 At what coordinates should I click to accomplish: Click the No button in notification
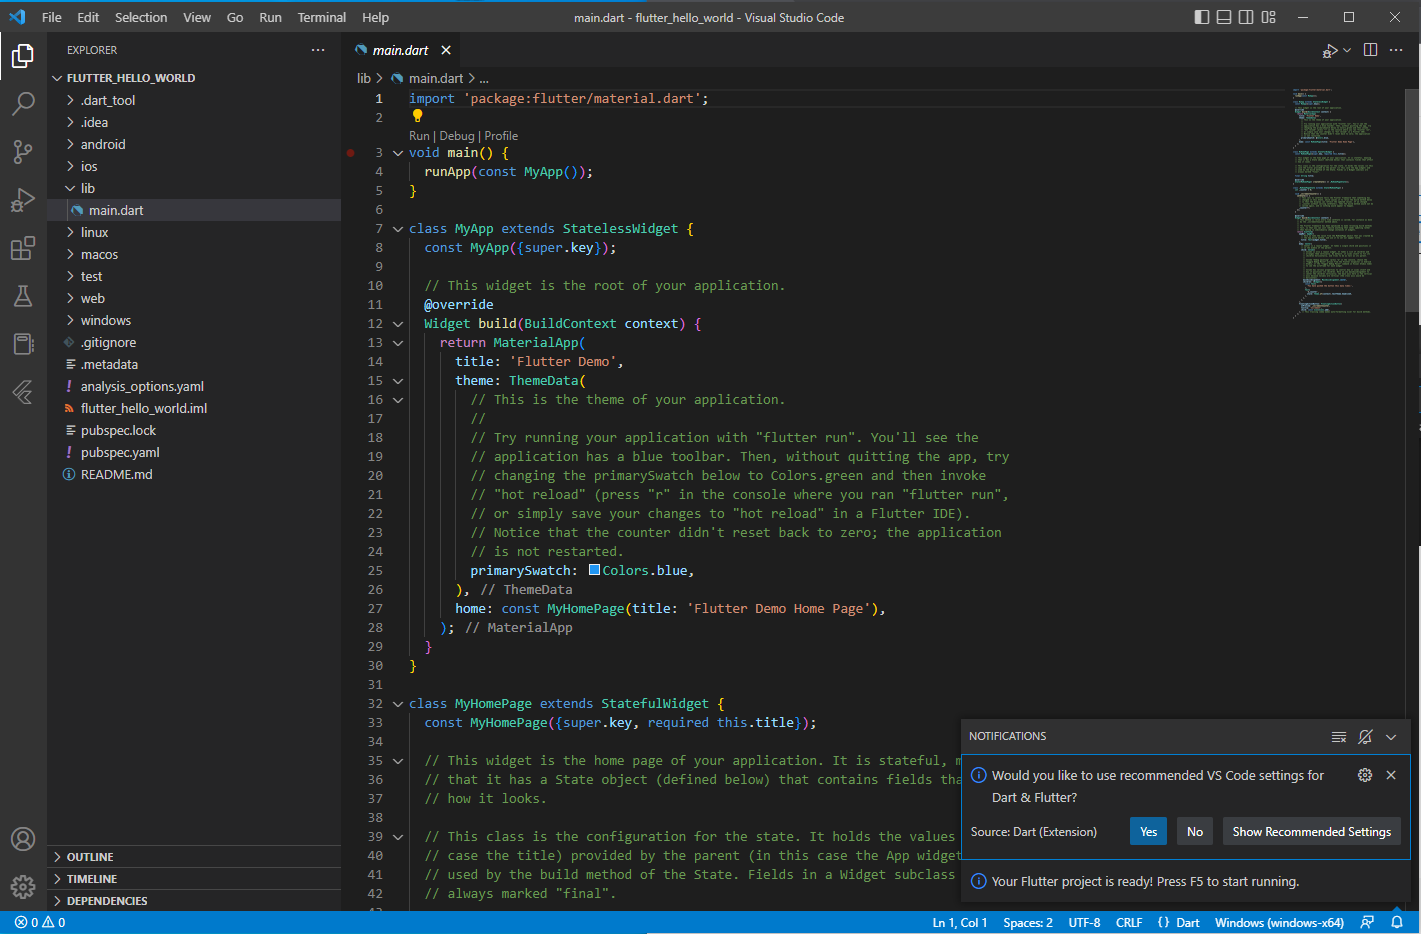tap(1195, 832)
